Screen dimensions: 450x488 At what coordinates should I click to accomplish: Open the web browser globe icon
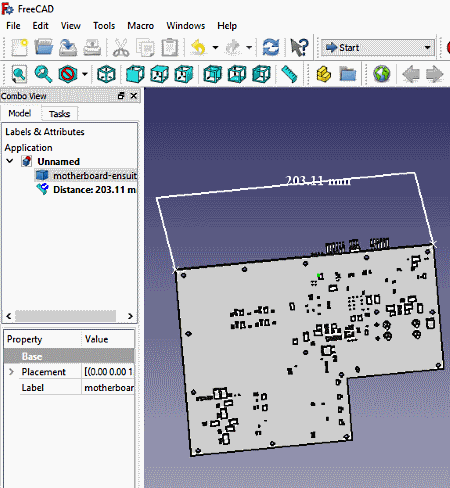coord(382,74)
